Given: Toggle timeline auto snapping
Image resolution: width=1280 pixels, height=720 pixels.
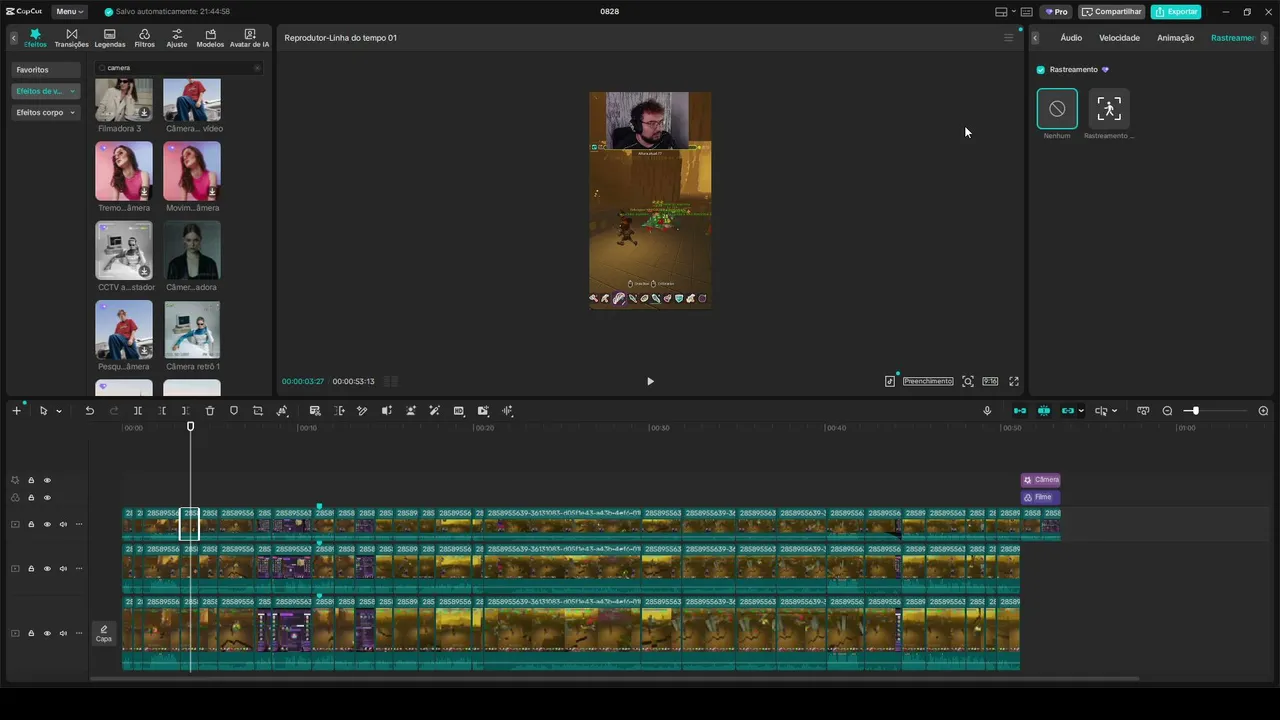Looking at the screenshot, I should tap(1044, 411).
